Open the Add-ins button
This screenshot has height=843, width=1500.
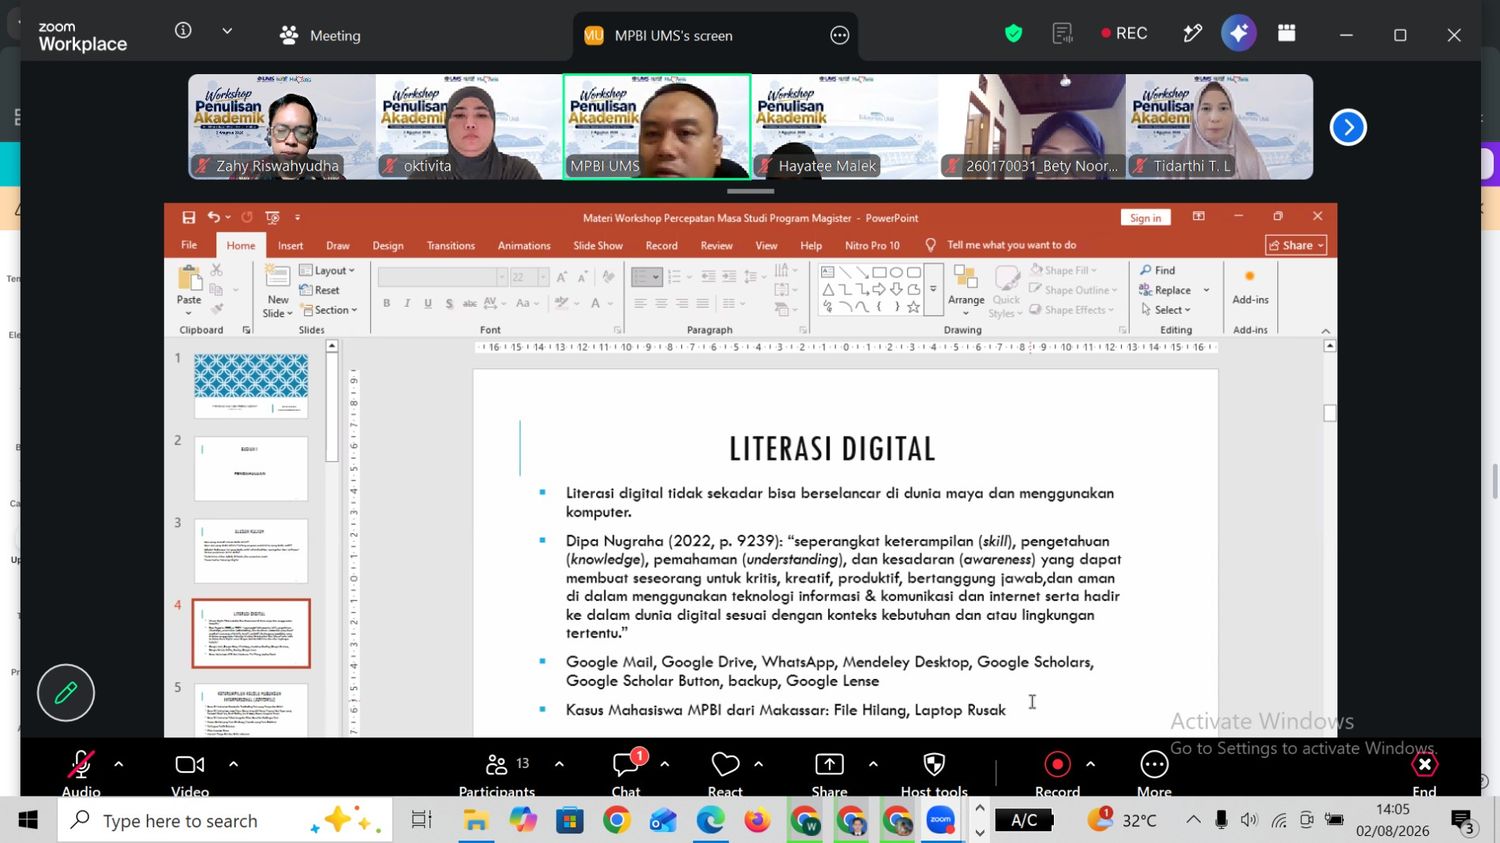click(1250, 286)
